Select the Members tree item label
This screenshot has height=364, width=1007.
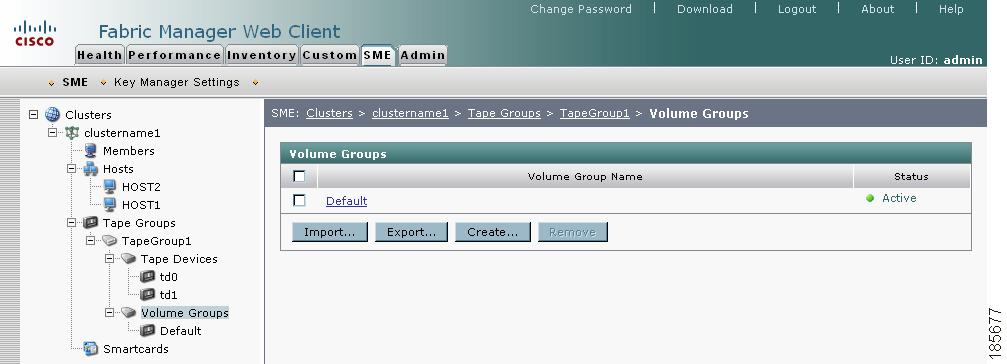(128, 151)
